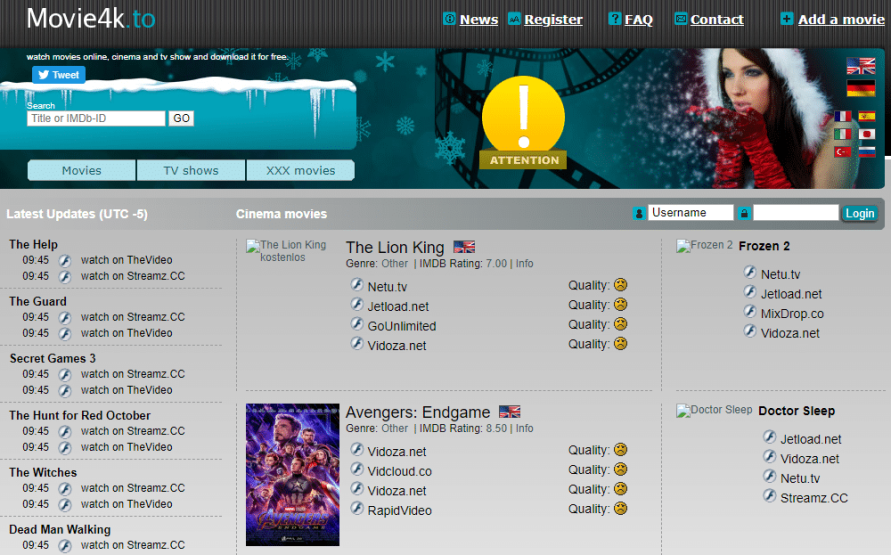Click the Tweet button
This screenshot has width=891, height=555.
(59, 75)
